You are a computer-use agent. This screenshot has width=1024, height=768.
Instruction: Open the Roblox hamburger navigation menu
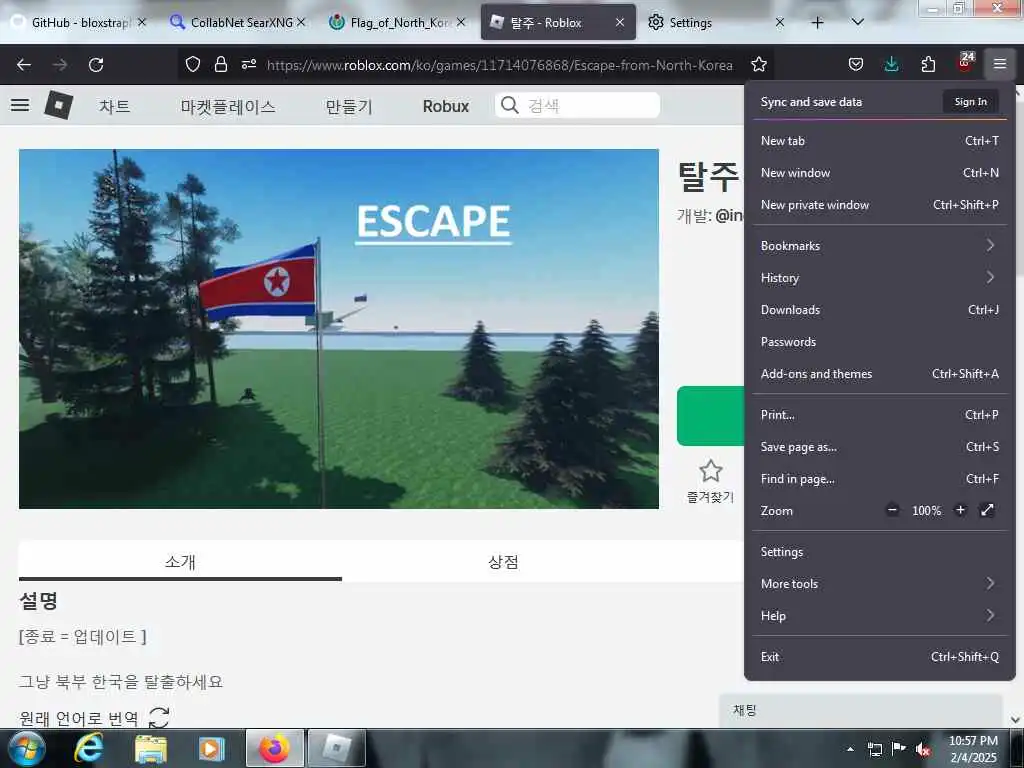point(20,105)
